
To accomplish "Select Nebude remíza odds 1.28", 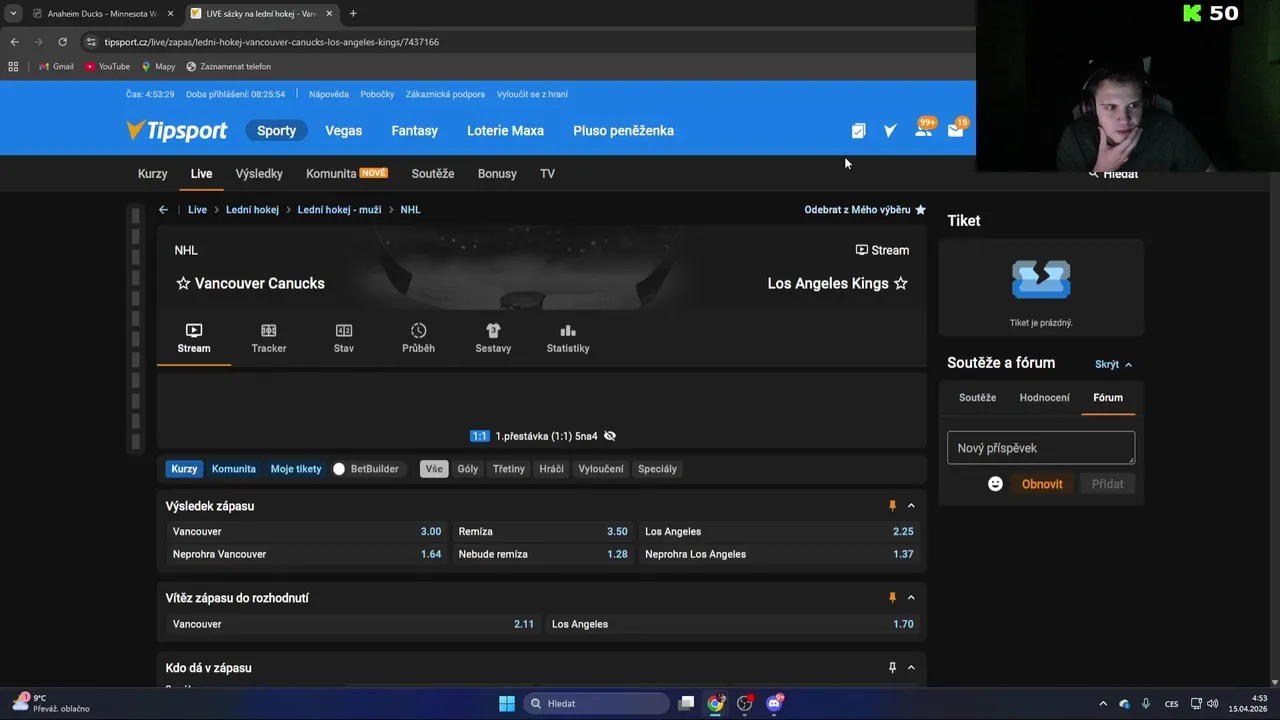I will coord(543,554).
